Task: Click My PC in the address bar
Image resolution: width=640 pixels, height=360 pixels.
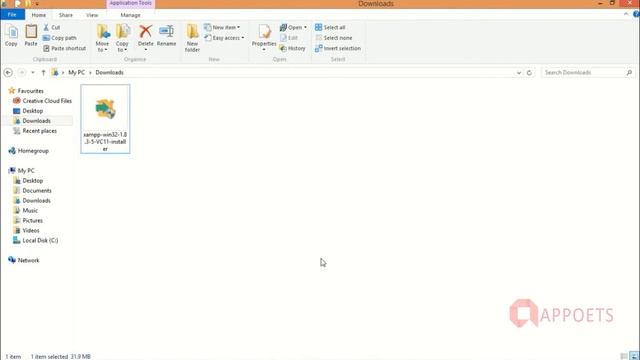Action: (x=76, y=73)
